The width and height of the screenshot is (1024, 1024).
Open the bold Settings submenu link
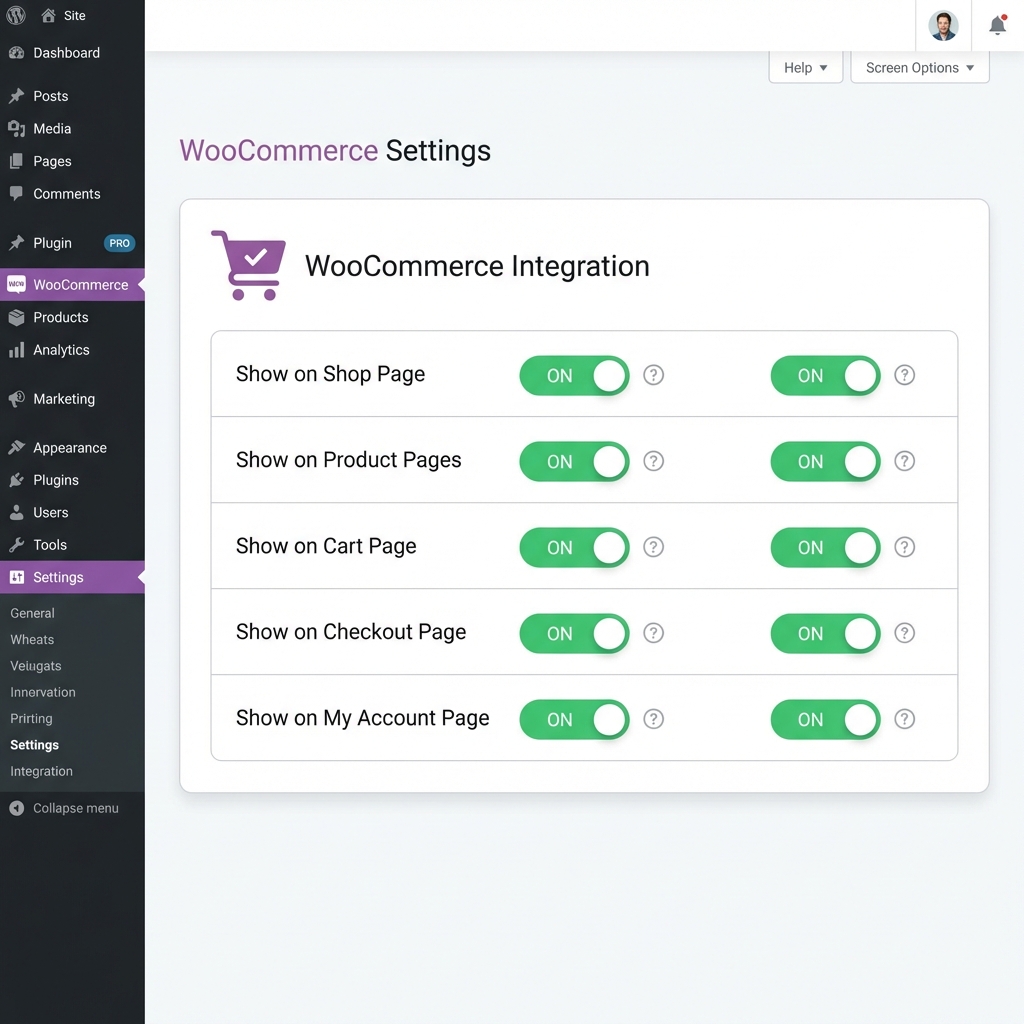click(x=35, y=745)
